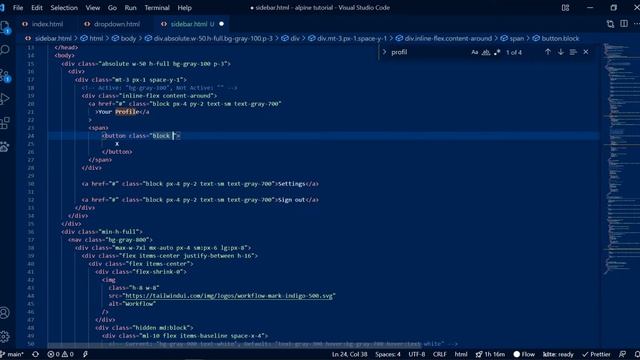Click the split editor right icon
This screenshot has width=640, height=360.
tap(624, 24)
